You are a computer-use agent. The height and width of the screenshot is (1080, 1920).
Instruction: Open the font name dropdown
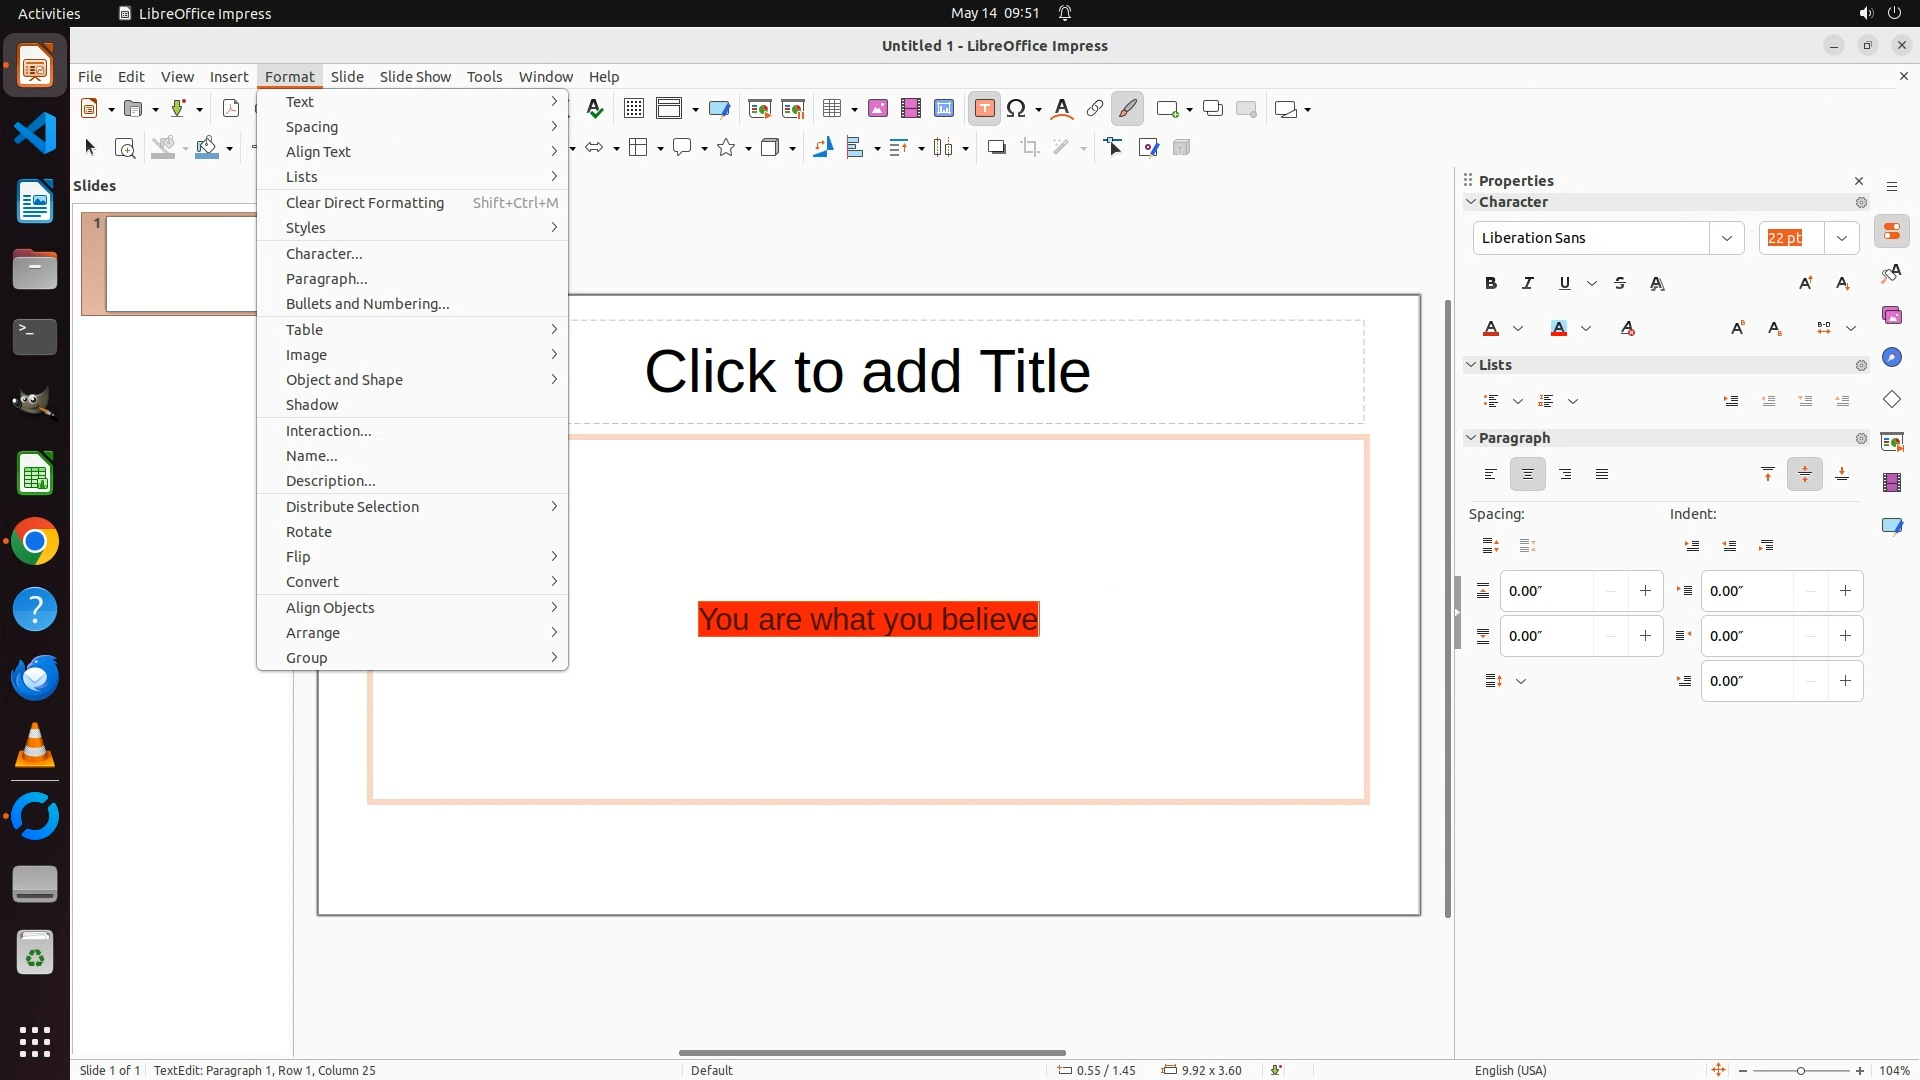click(x=1726, y=238)
